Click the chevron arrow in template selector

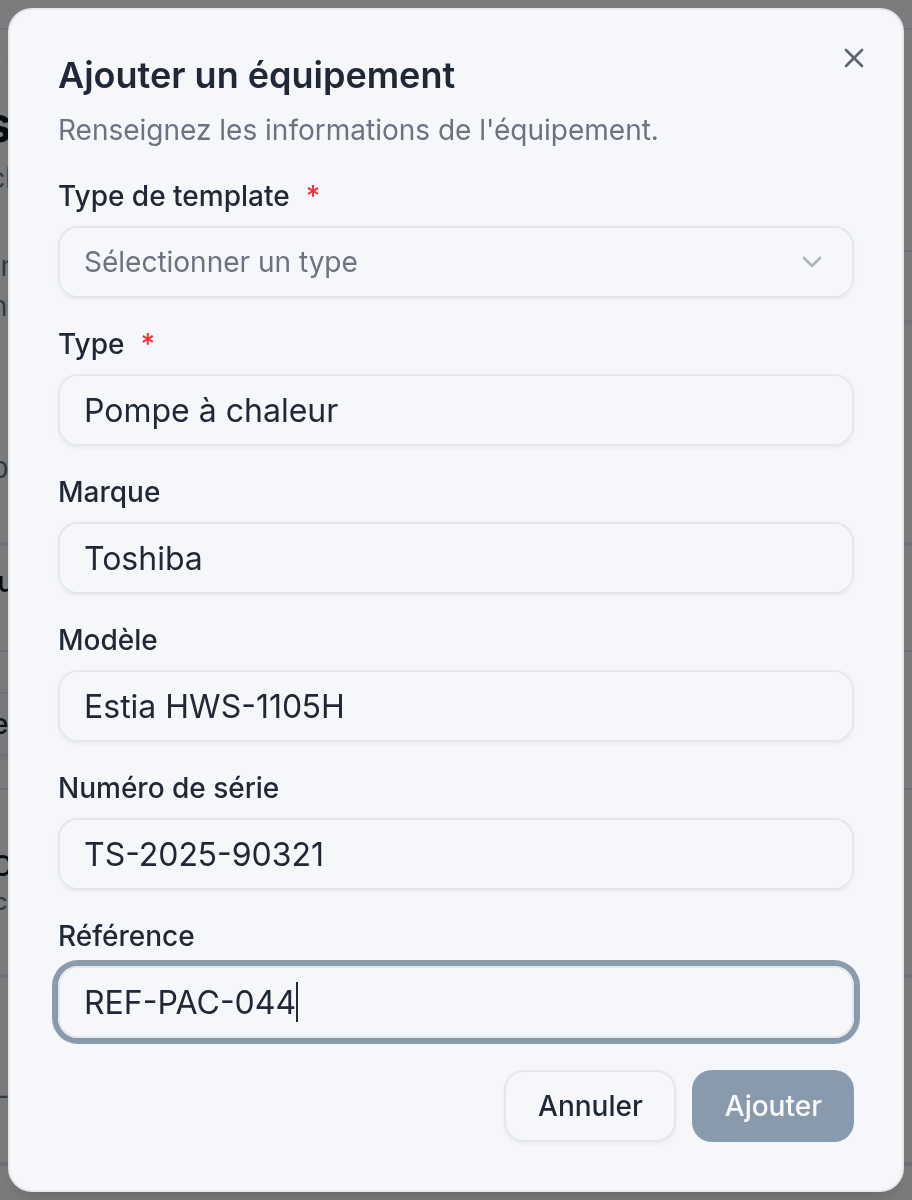[x=811, y=262]
